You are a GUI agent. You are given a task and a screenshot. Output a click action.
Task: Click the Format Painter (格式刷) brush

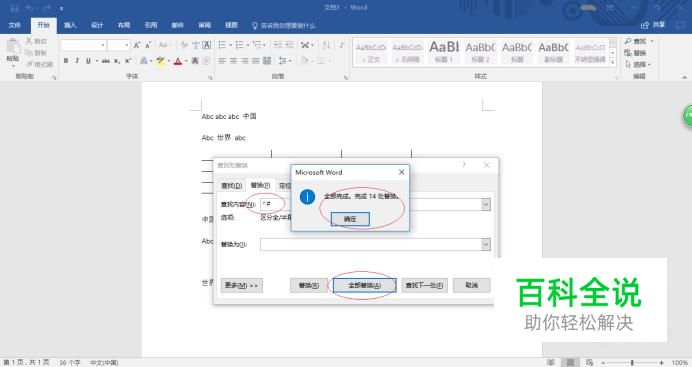(x=29, y=64)
